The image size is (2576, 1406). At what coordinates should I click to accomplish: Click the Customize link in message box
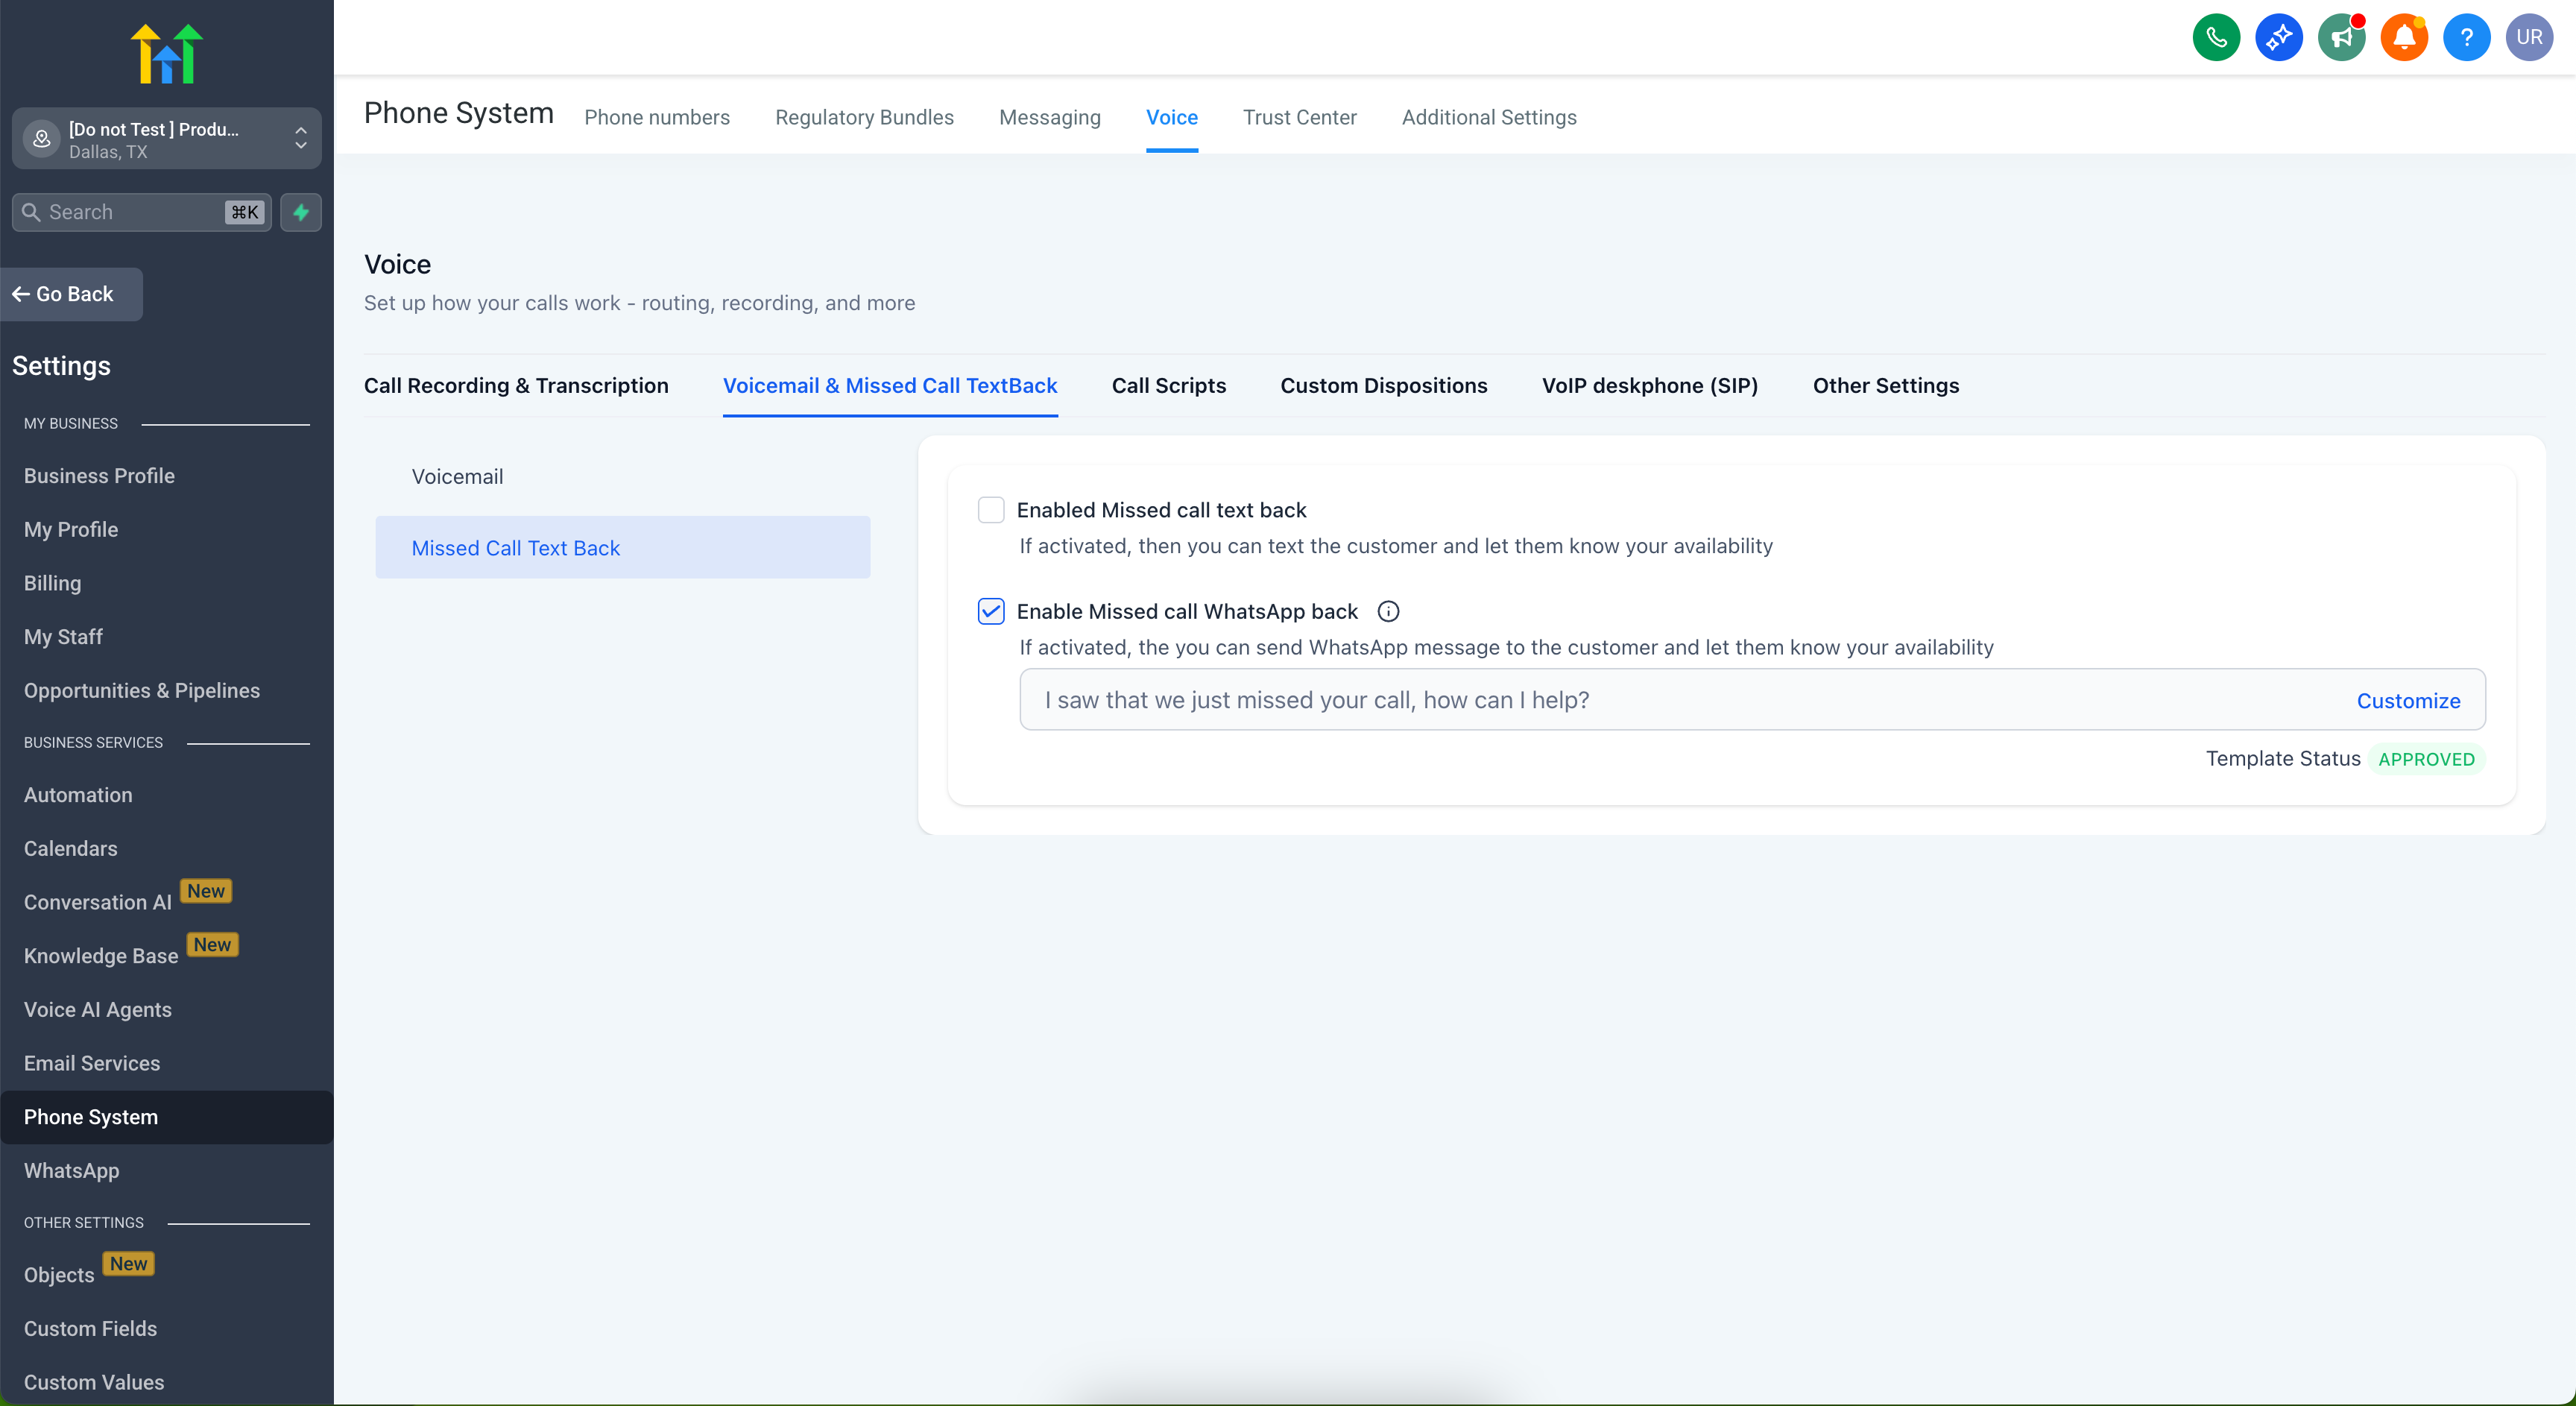click(x=2407, y=701)
